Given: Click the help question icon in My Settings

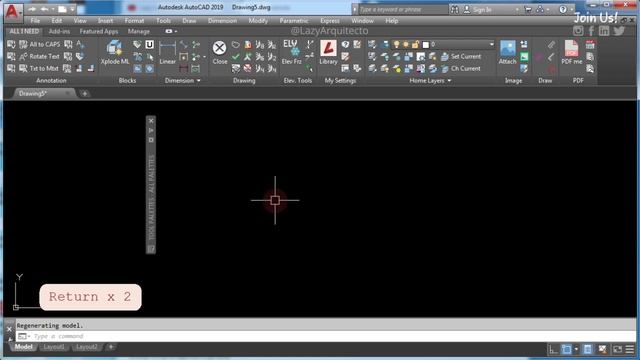Looking at the screenshot, I should click(345, 44).
